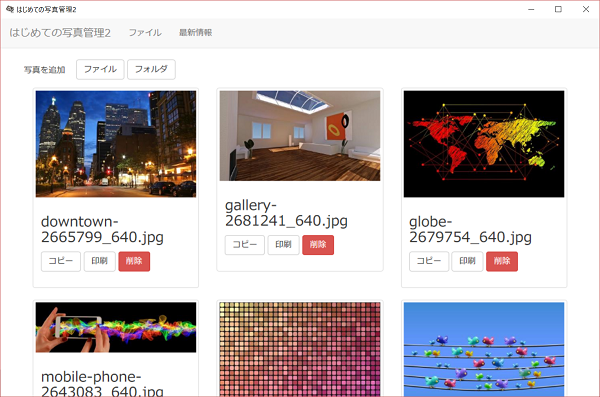Select the downtown night city thumbnail
This screenshot has width=600, height=397.
[116, 144]
